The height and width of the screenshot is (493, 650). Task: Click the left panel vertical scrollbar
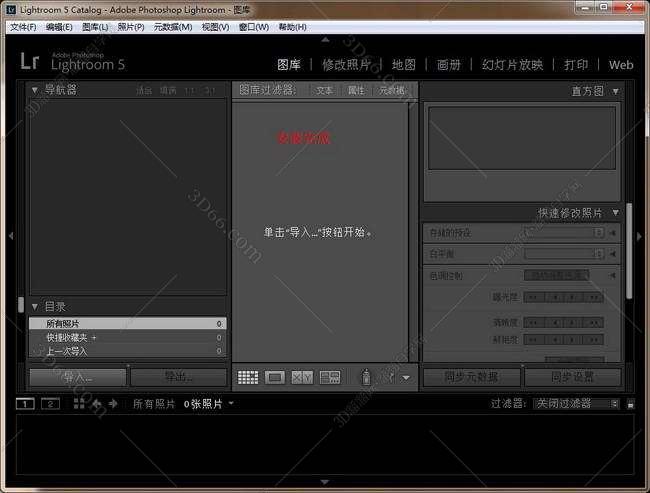click(21, 305)
